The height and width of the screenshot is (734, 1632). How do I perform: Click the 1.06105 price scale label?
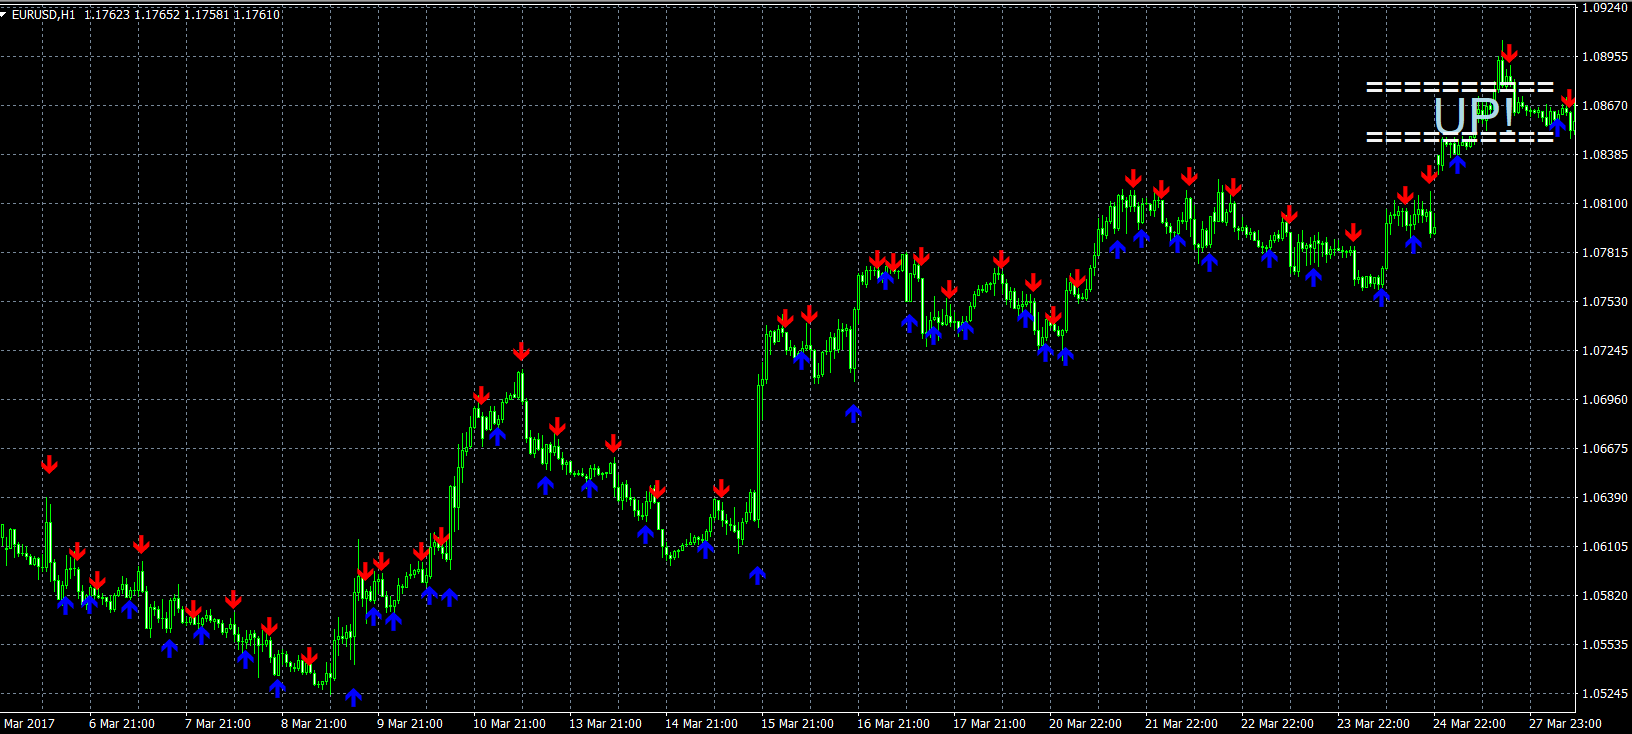(x=1605, y=547)
